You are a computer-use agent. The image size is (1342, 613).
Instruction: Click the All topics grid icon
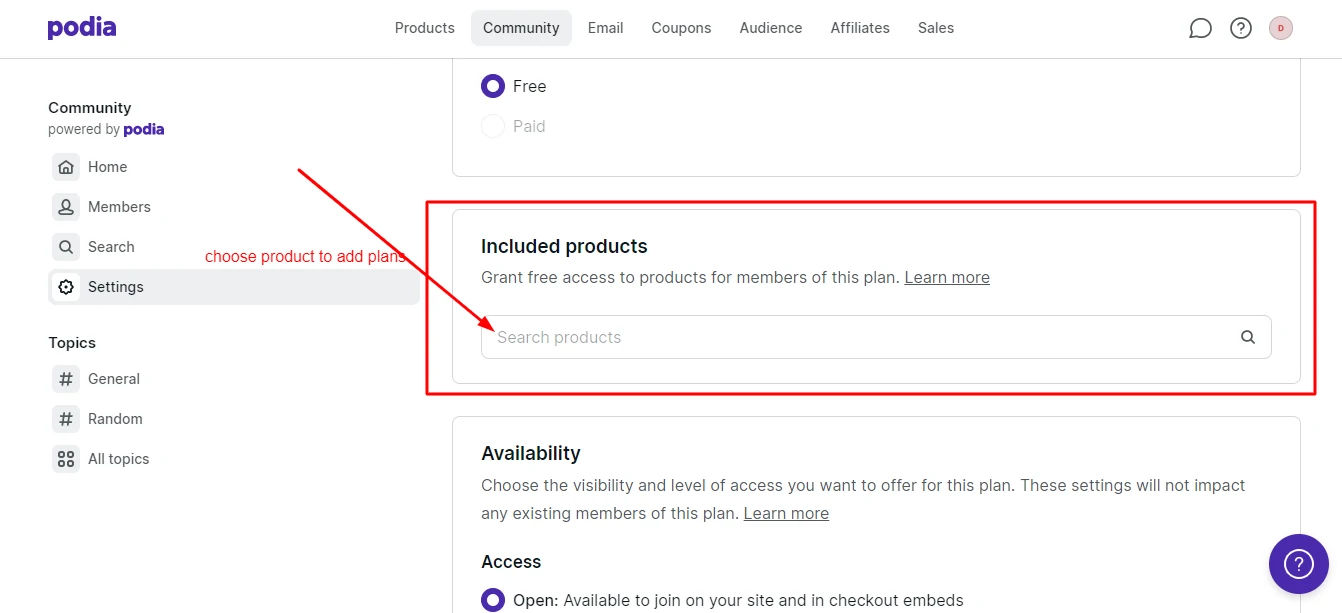(x=66, y=459)
